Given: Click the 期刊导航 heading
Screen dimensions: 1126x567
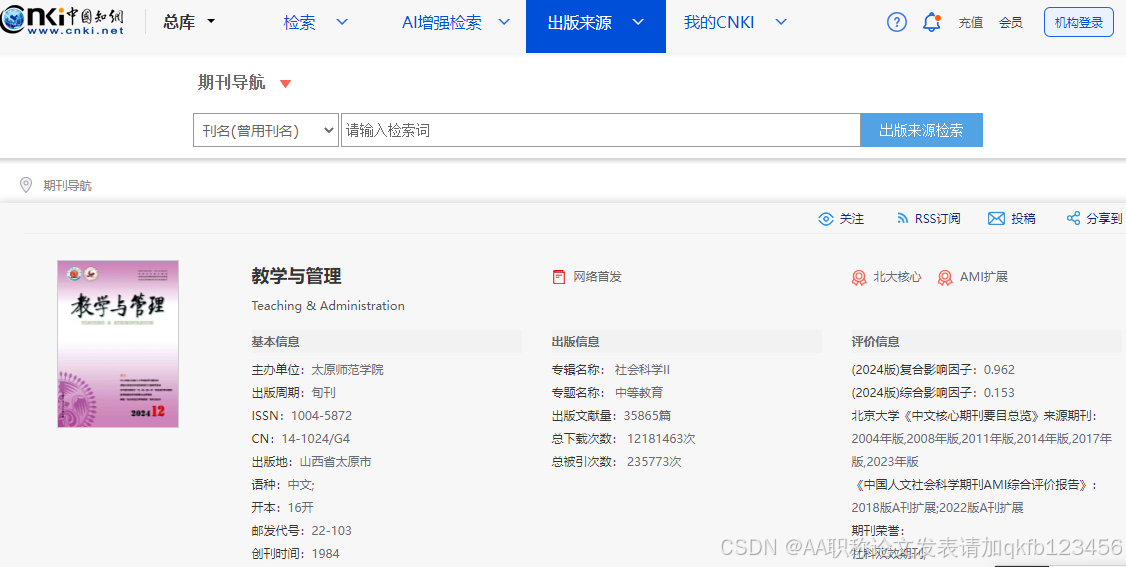Looking at the screenshot, I should 231,83.
